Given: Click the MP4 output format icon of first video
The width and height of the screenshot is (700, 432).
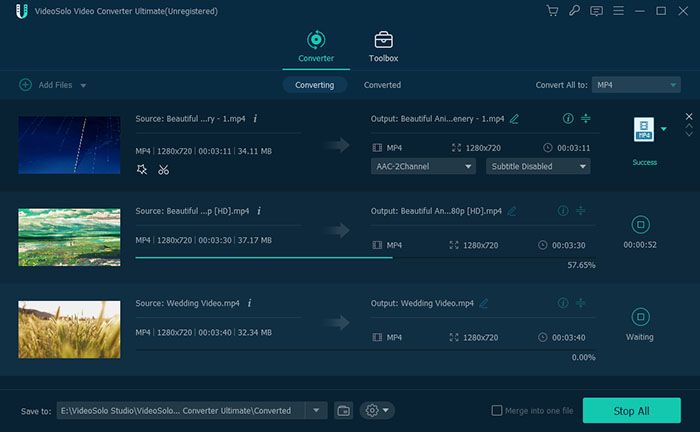Looking at the screenshot, I should [643, 129].
